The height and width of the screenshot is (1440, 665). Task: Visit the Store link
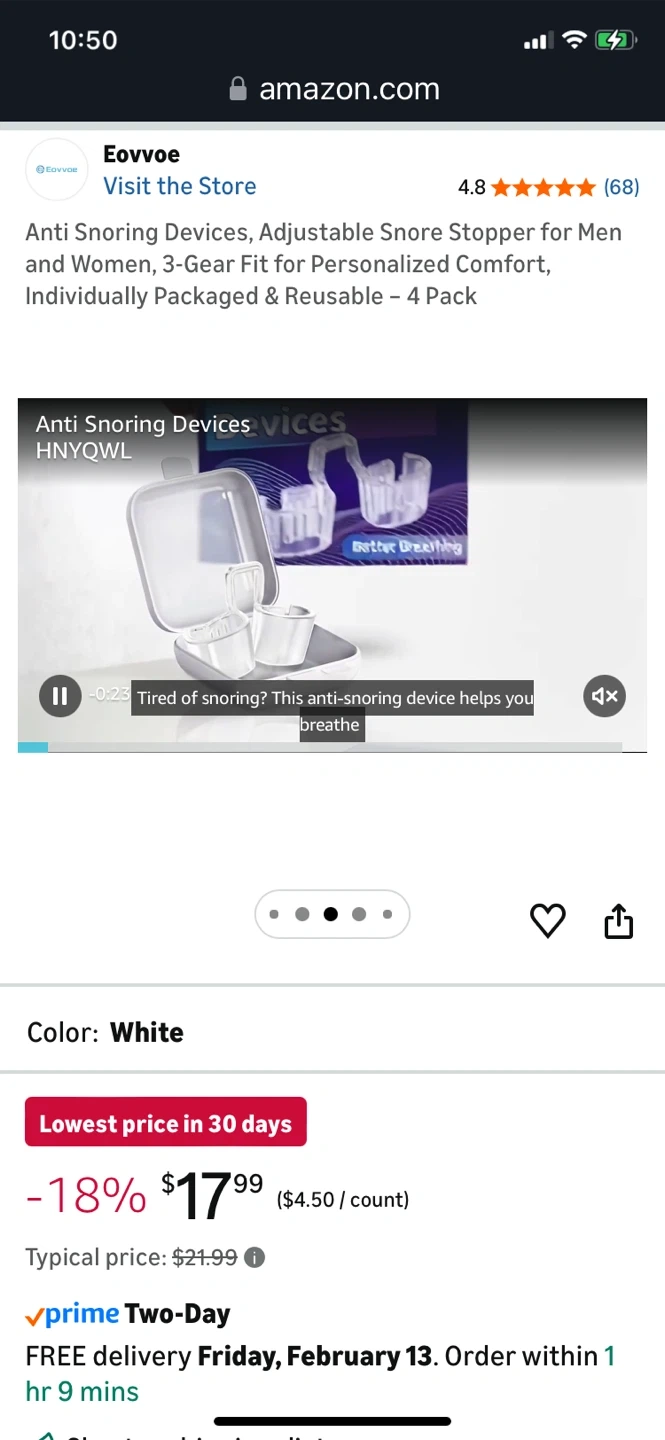180,186
